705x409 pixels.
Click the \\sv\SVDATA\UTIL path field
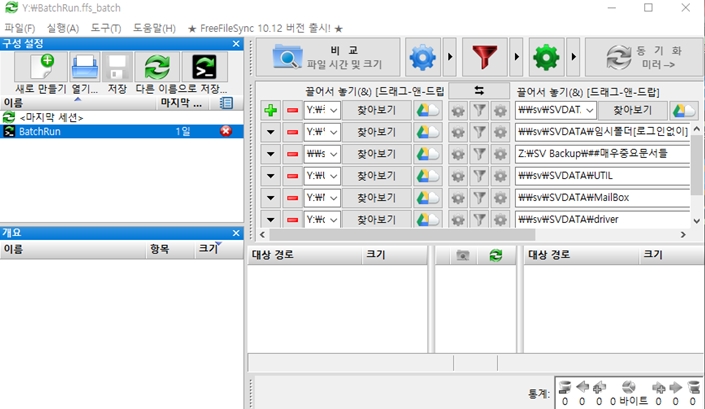point(602,176)
